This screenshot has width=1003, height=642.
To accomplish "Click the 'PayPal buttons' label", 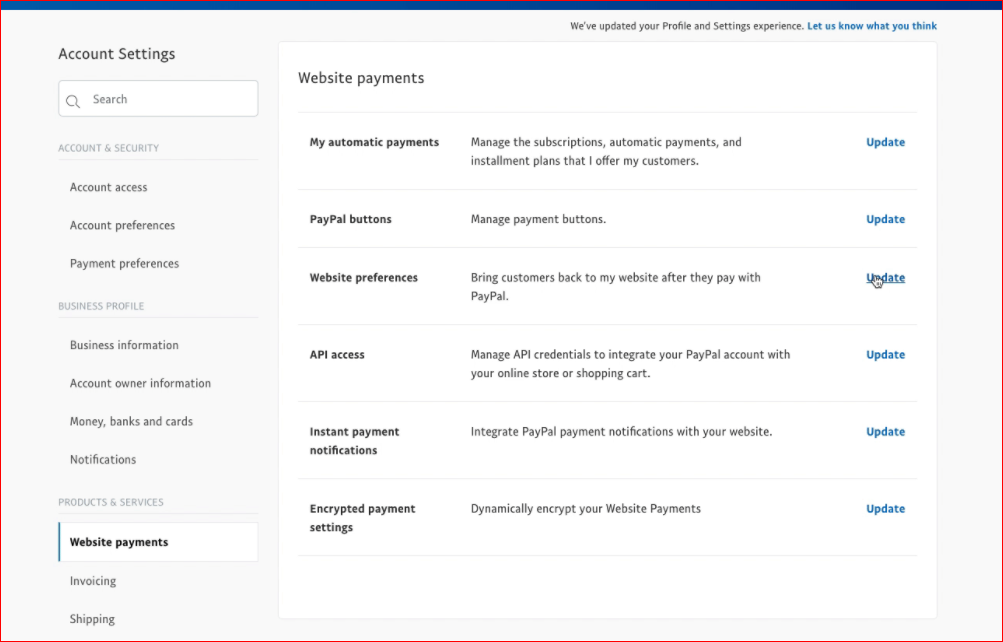I will pyautogui.click(x=351, y=219).
